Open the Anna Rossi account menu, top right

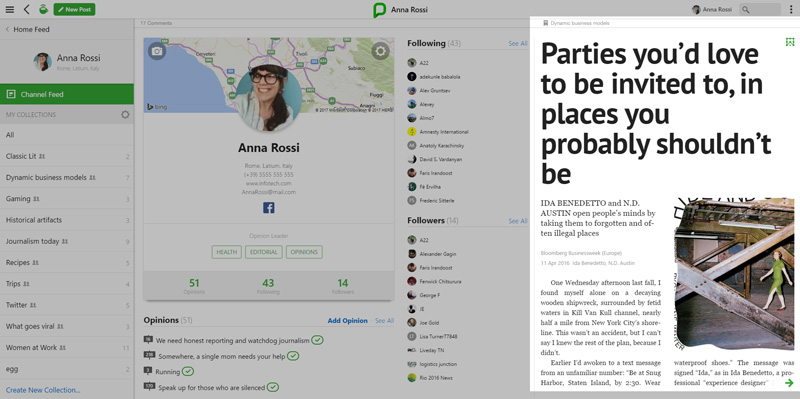coord(711,9)
